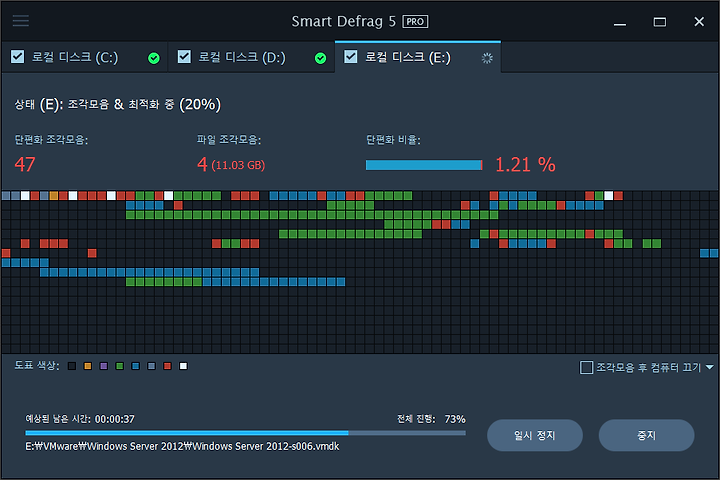Viewport: 720px width, 480px height.
Task: Open the hamburger menu icon
Action: (21, 21)
